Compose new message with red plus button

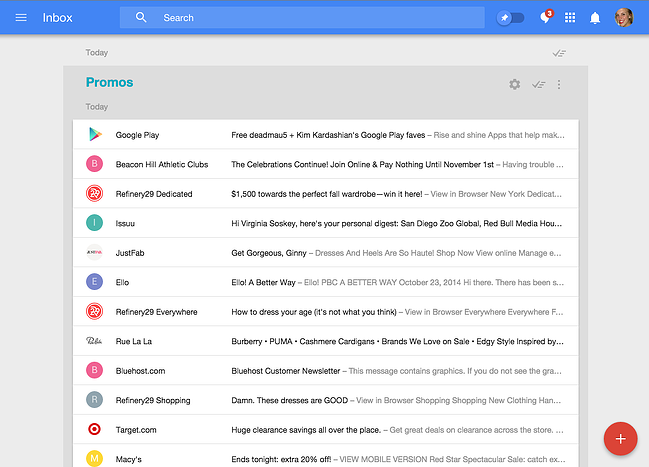(x=620, y=438)
